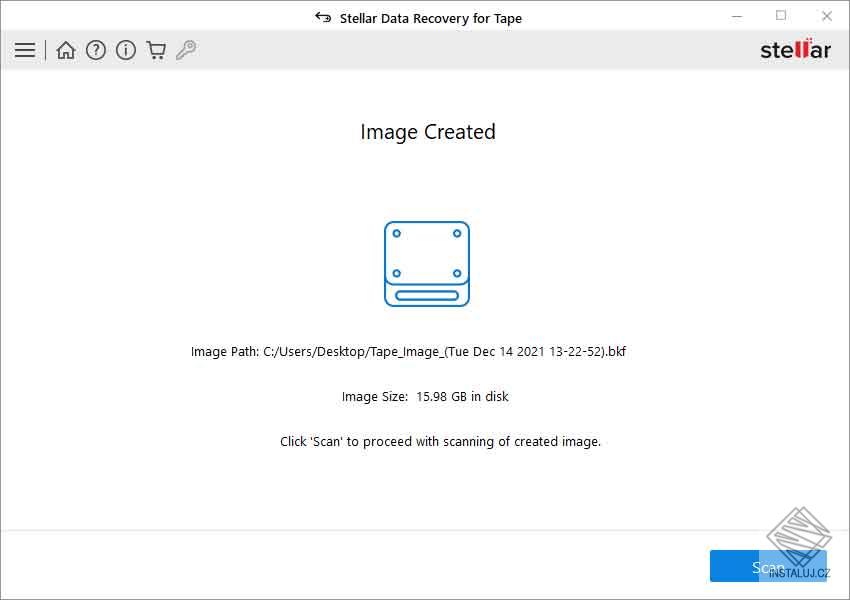Viewport: 850px width, 600px height.
Task: Minimize the Stellar Data Recovery window
Action: pos(737,16)
